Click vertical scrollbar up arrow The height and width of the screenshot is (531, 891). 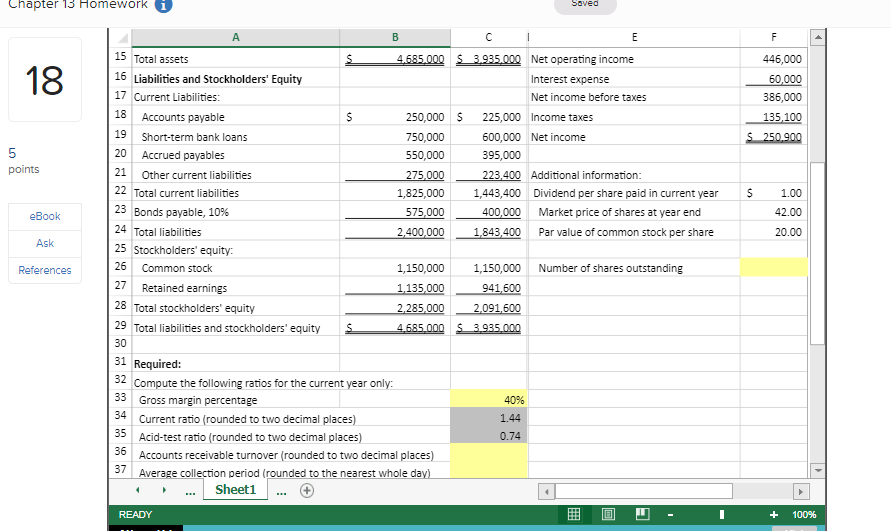817,38
